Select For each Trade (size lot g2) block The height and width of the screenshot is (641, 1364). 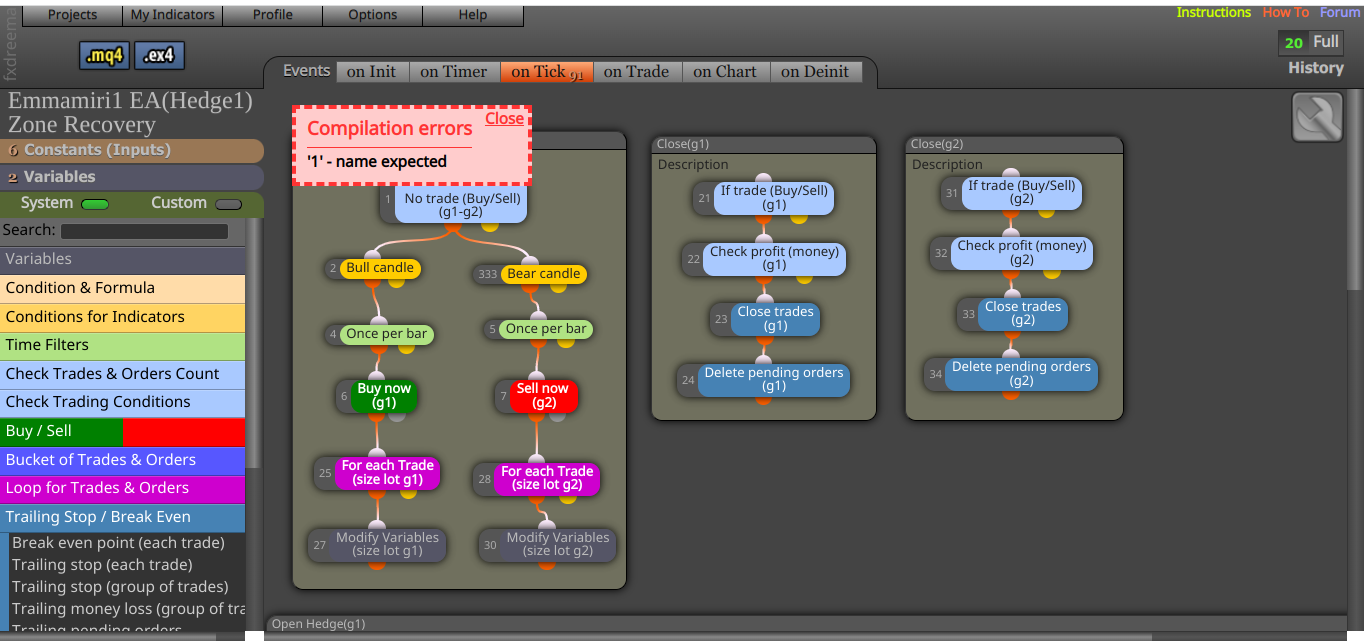(547, 479)
